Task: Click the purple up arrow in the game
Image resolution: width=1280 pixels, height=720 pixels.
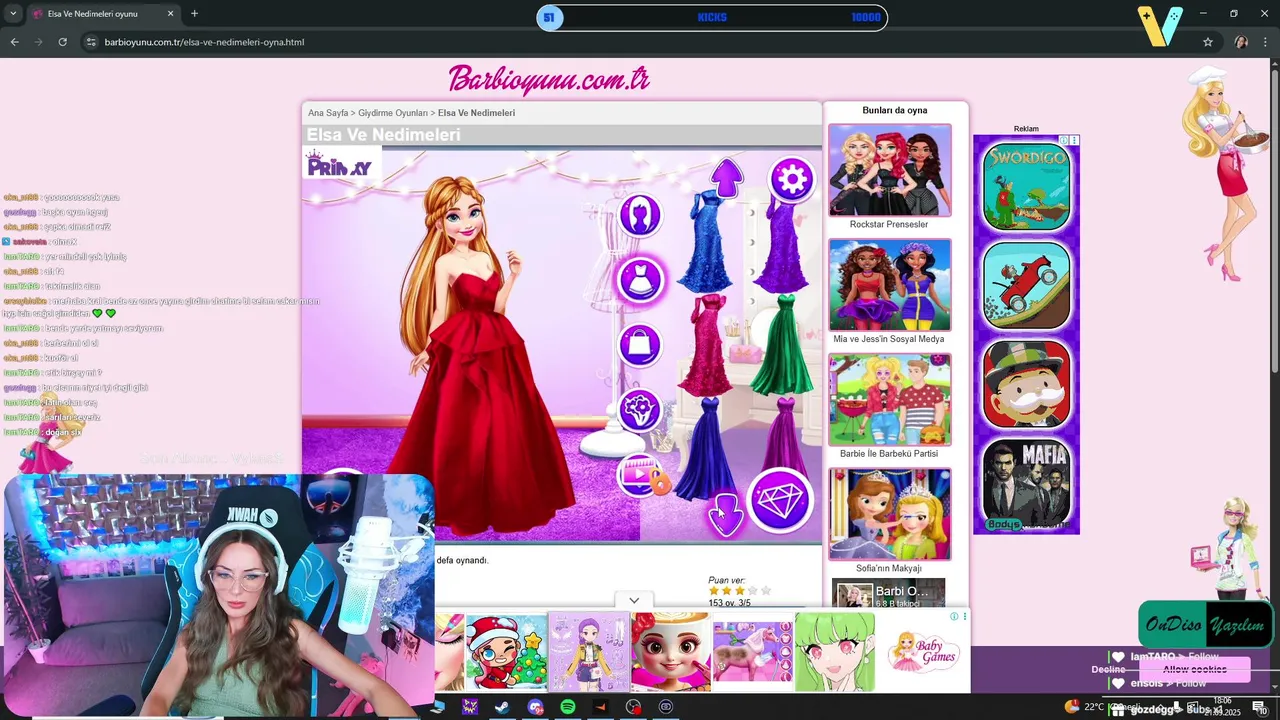Action: coord(727,177)
